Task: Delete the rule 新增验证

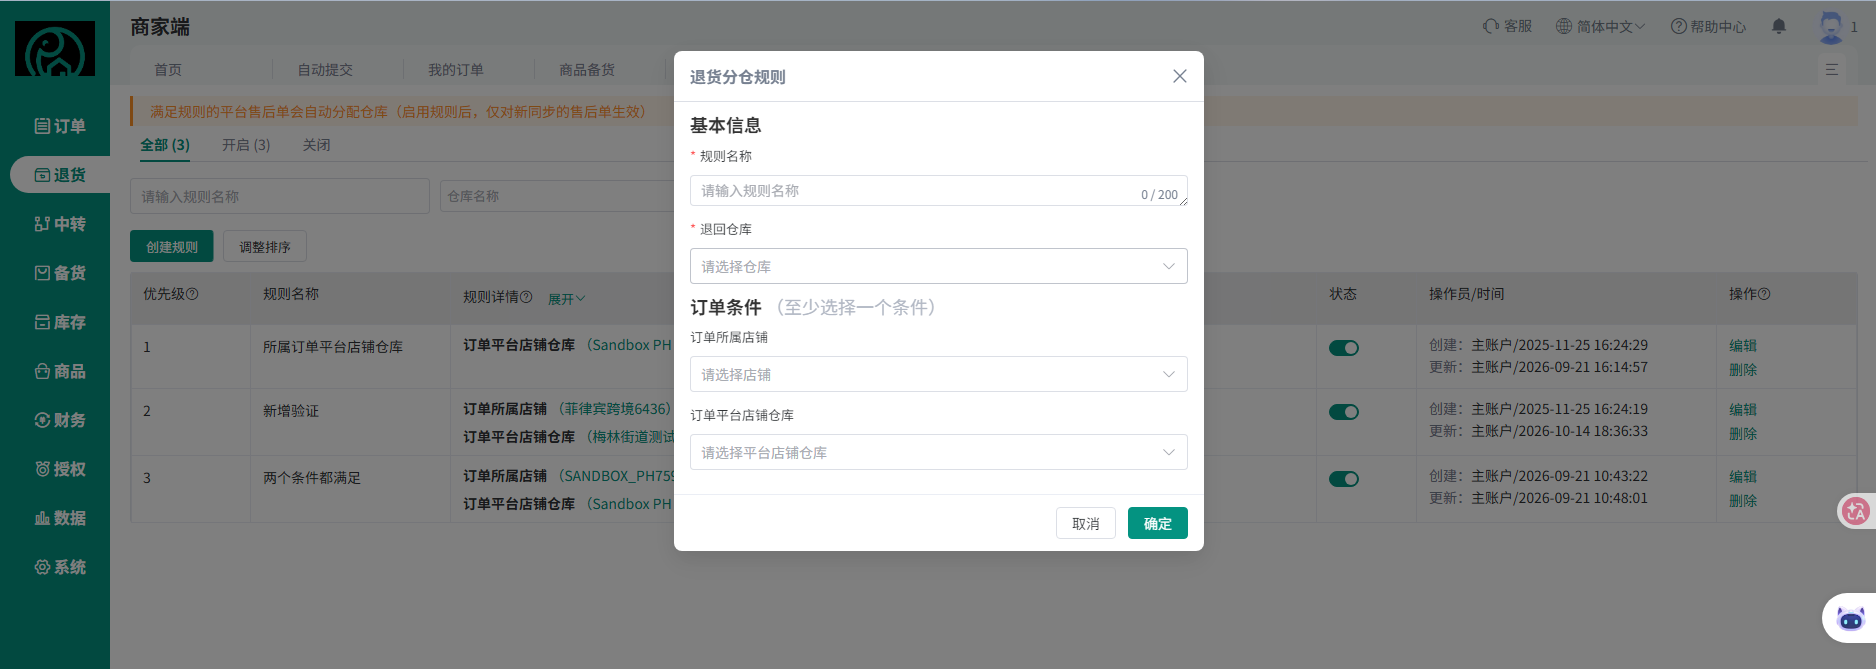Action: [1743, 434]
